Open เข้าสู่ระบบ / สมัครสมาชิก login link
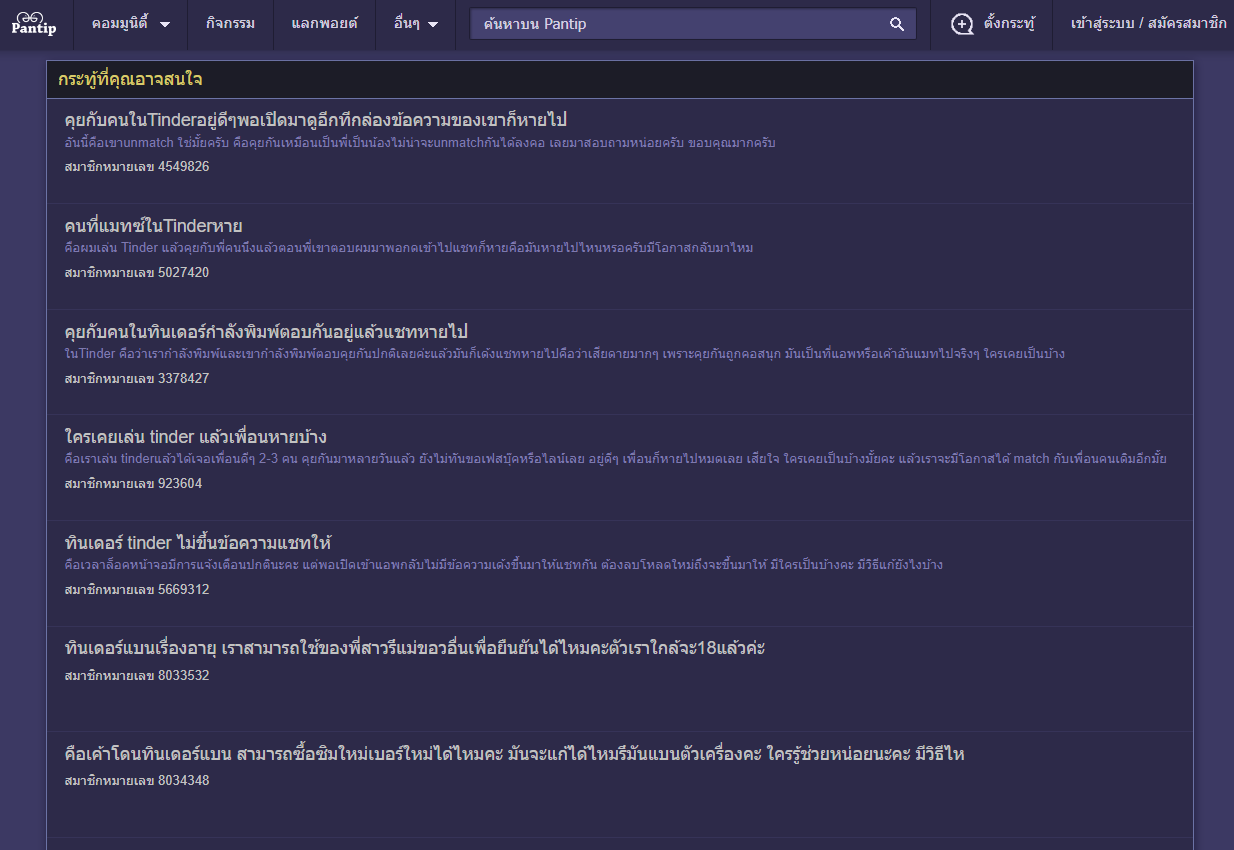Screen dimensions: 1234x850 click(1148, 24)
